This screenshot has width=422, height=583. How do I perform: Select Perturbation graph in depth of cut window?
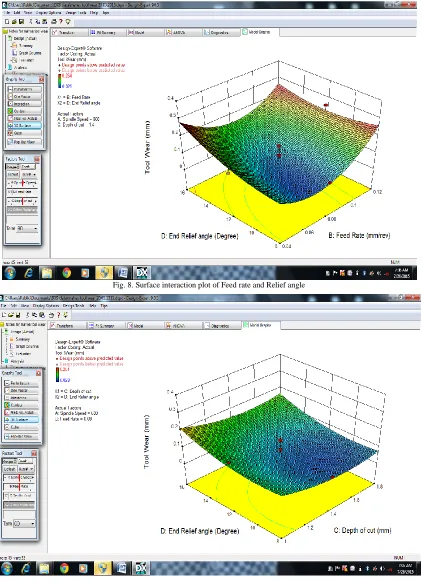coord(21,383)
